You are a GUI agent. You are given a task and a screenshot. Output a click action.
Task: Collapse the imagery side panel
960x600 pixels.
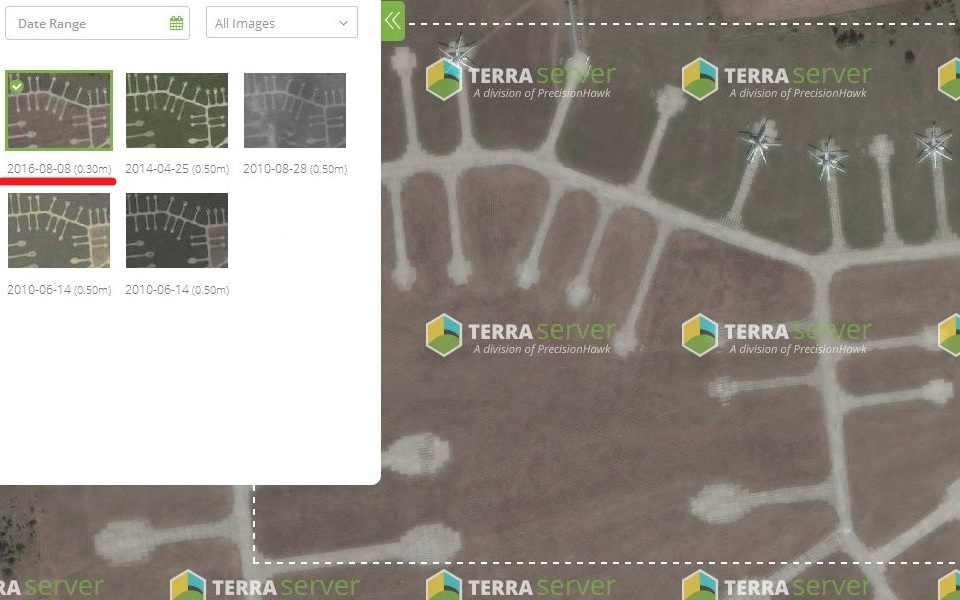[393, 21]
